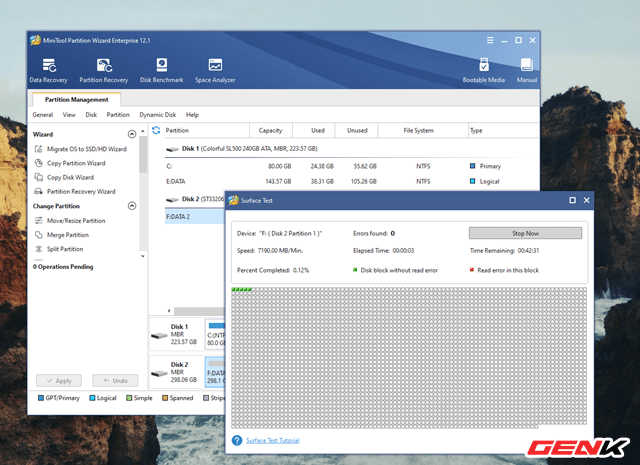Open the View menu

pos(69,115)
